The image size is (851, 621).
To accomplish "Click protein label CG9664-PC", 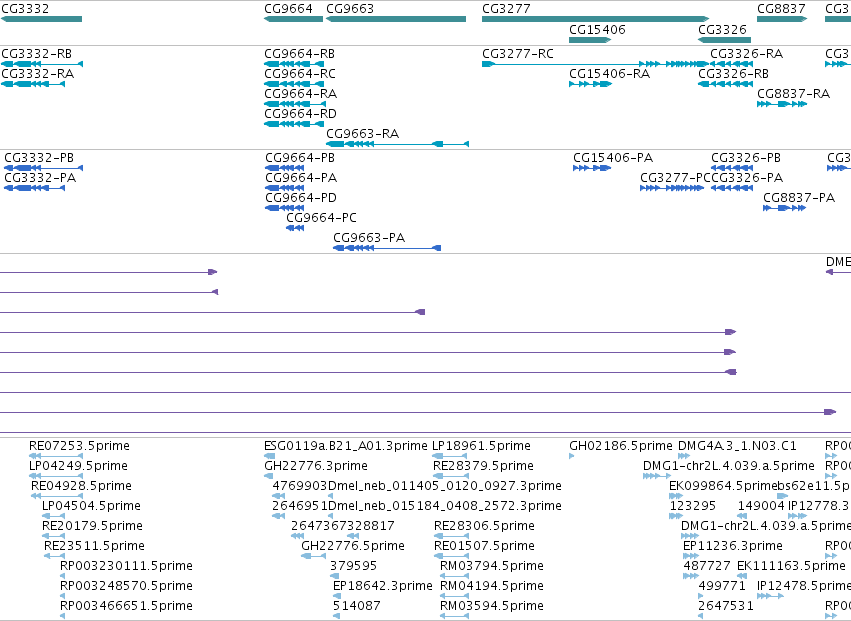I will 321,218.
